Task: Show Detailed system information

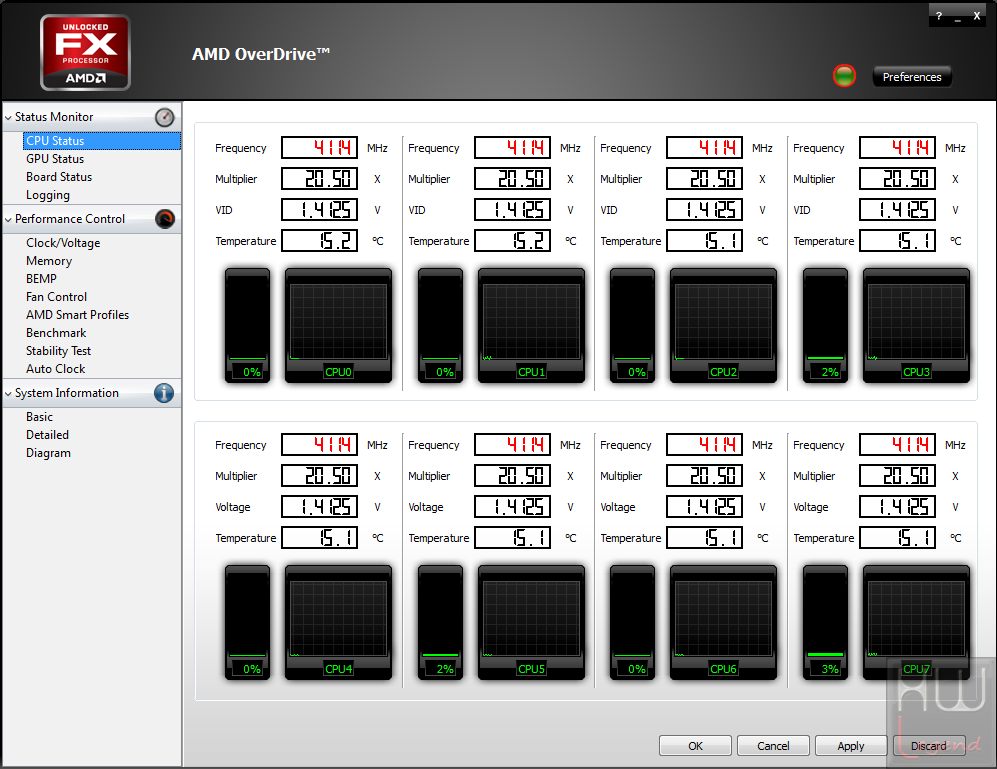Action: point(47,435)
